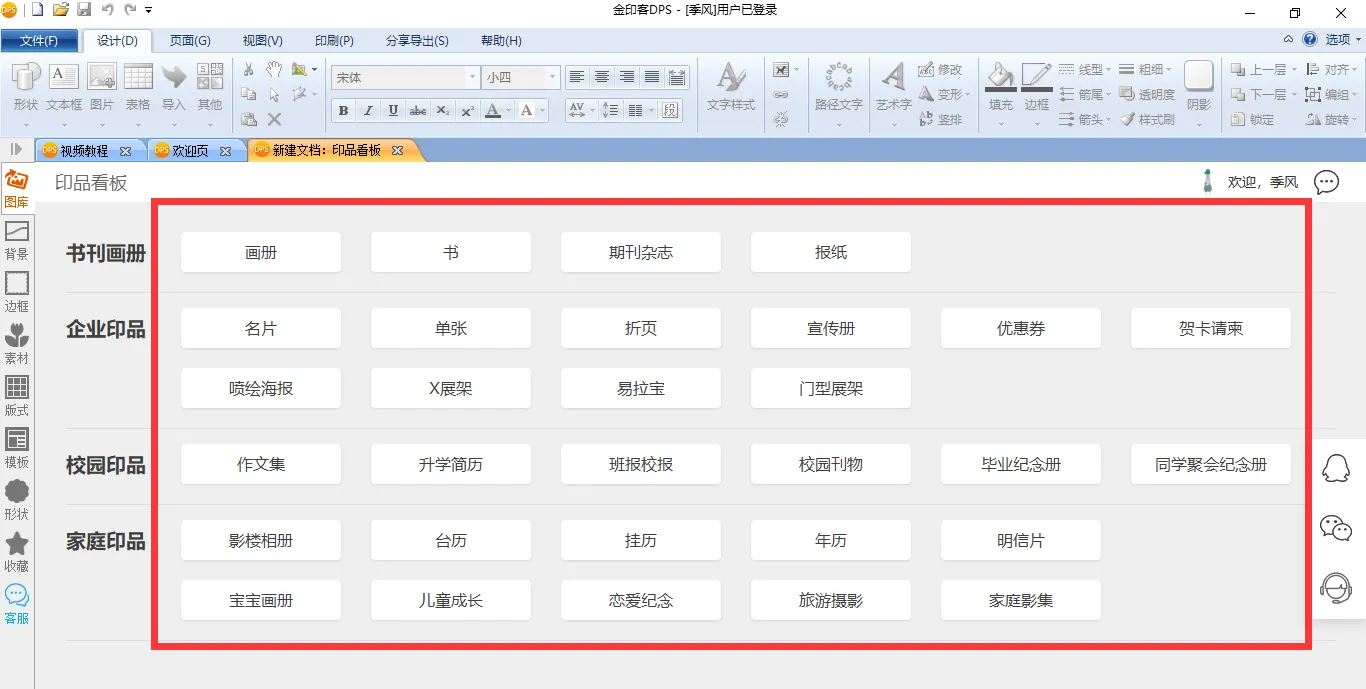This screenshot has width=1366, height=689.
Task: Choose the 台历 desk calendar product
Action: point(451,540)
